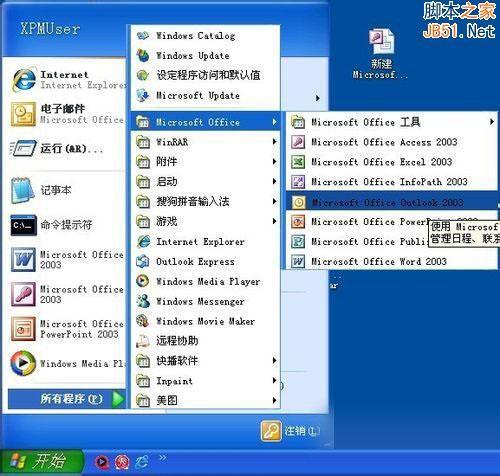Open Microsoft Office 工具 folder icon

tap(298, 122)
